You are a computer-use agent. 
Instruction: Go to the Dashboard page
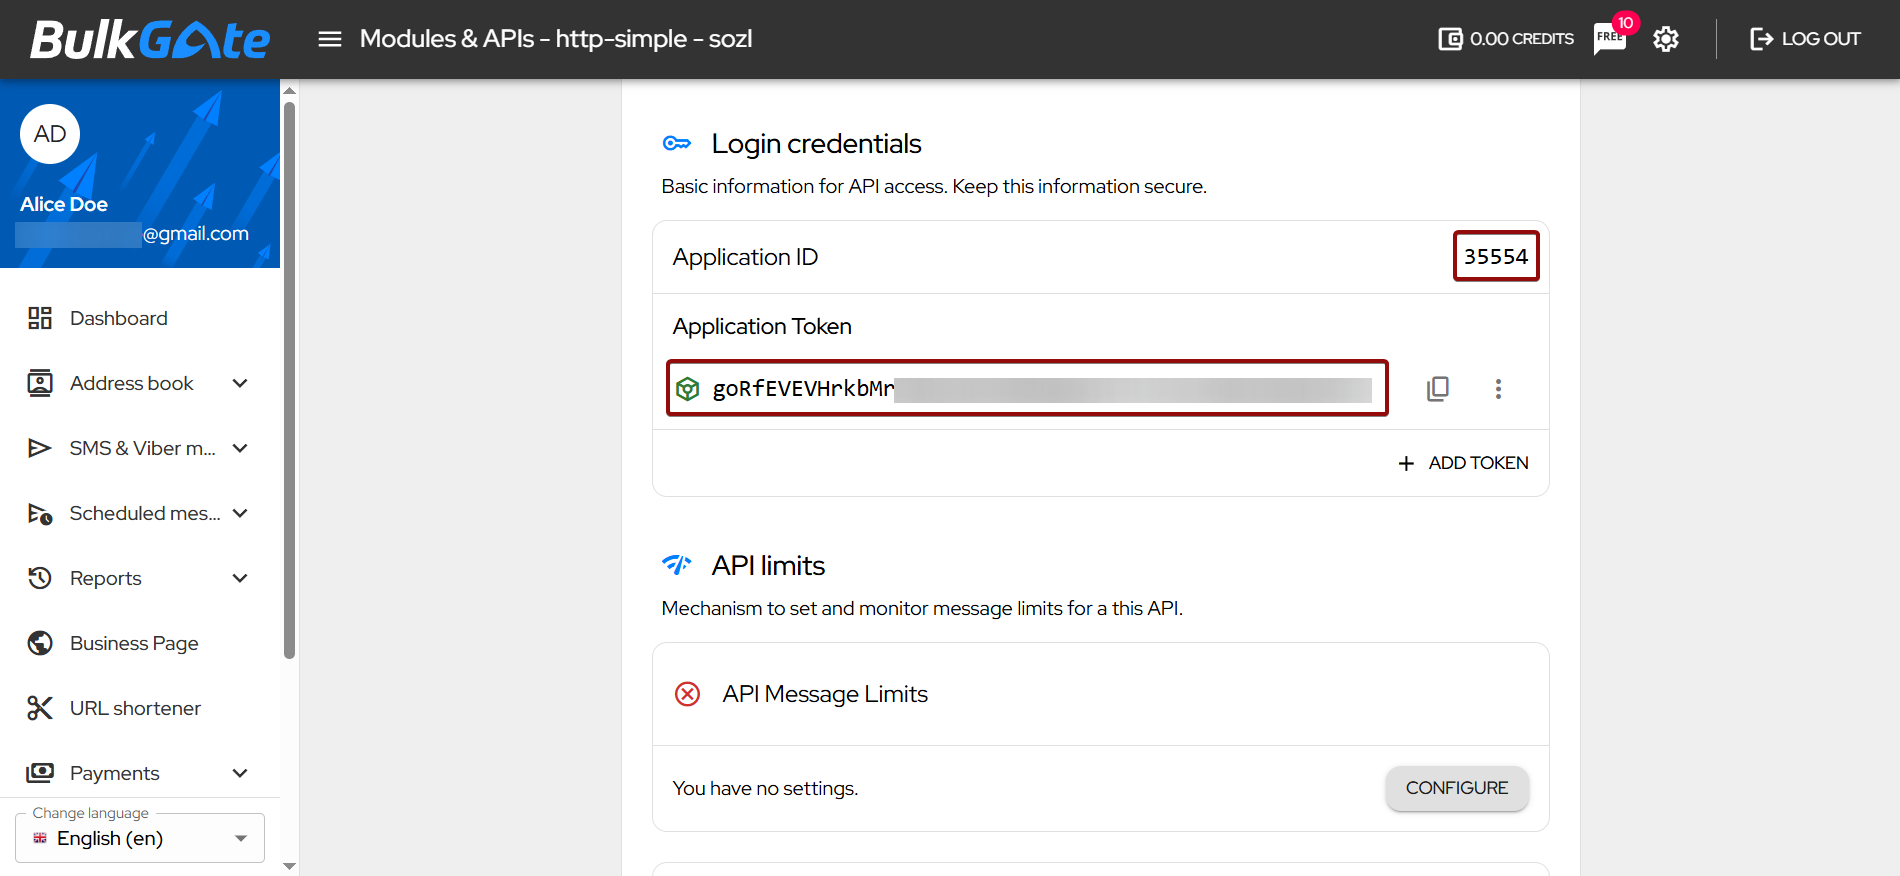tap(118, 318)
